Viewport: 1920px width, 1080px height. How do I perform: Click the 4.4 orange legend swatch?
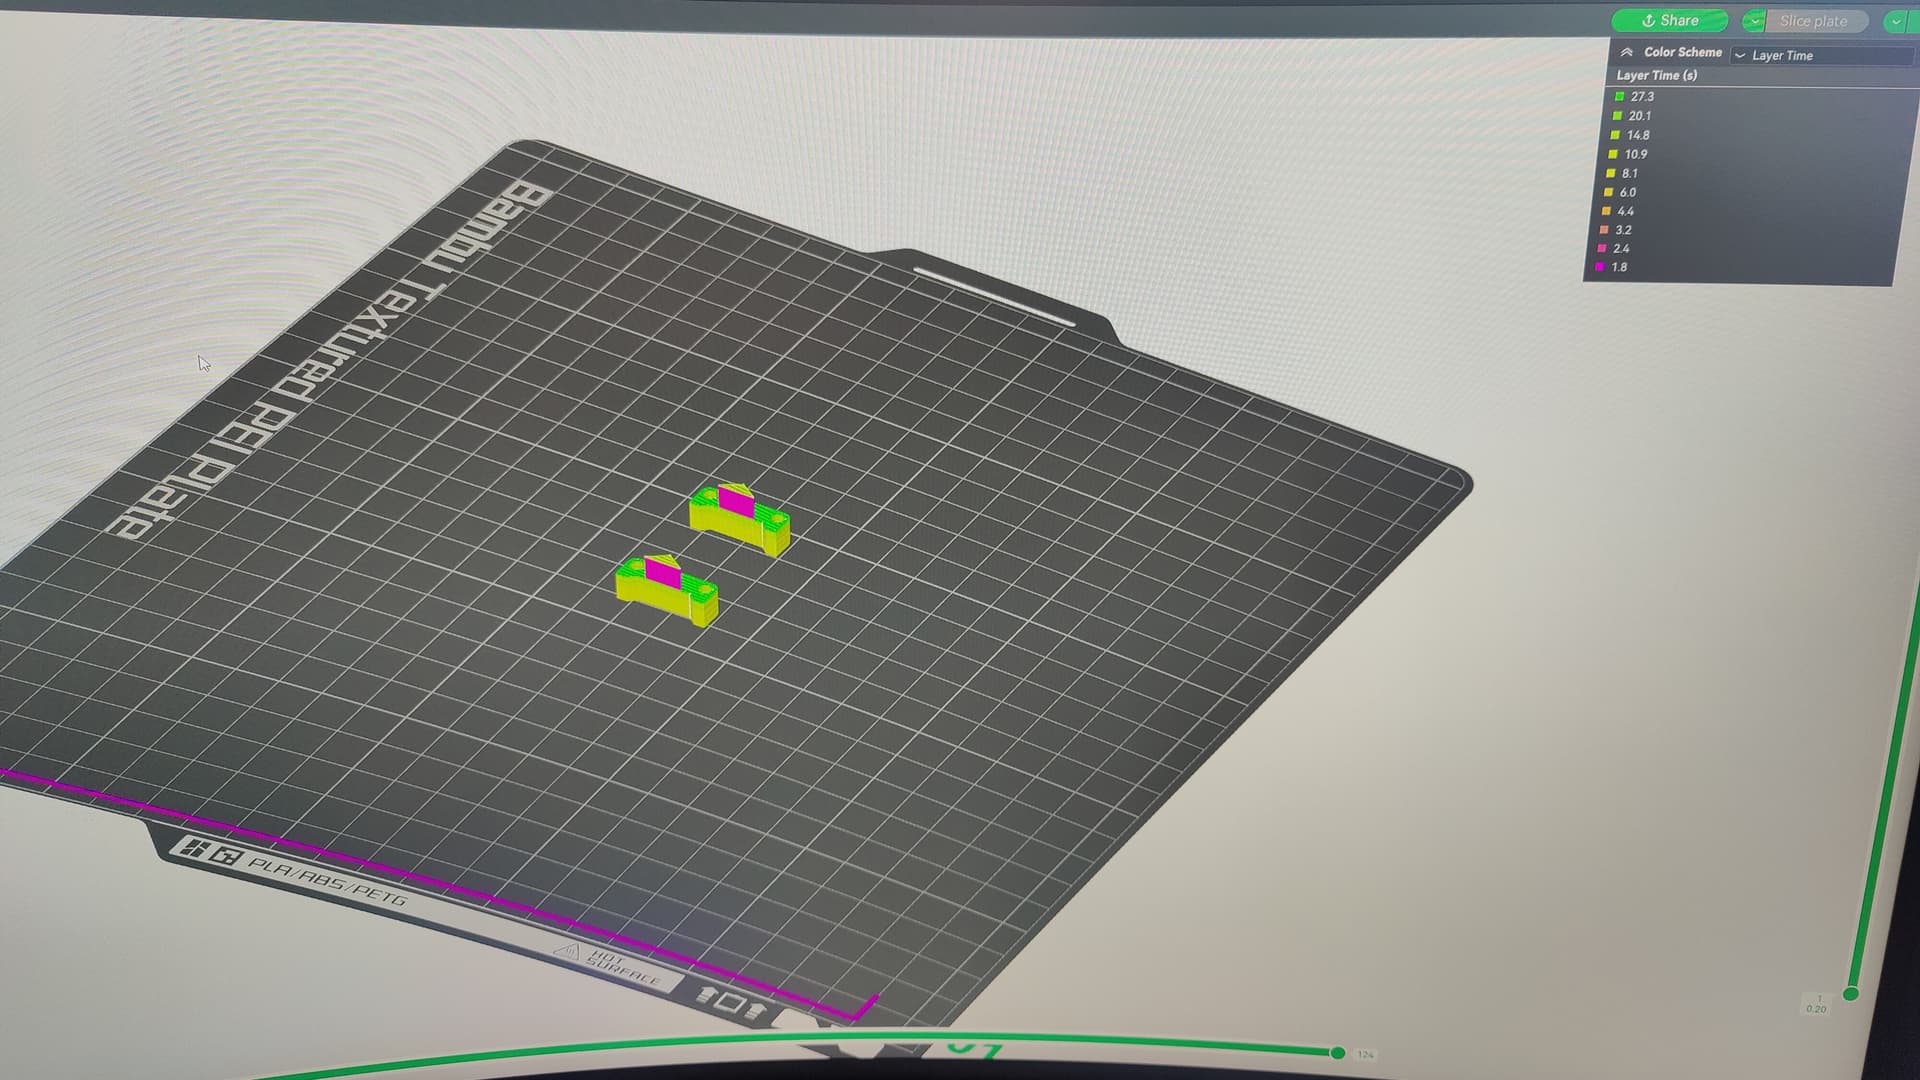(x=1607, y=211)
